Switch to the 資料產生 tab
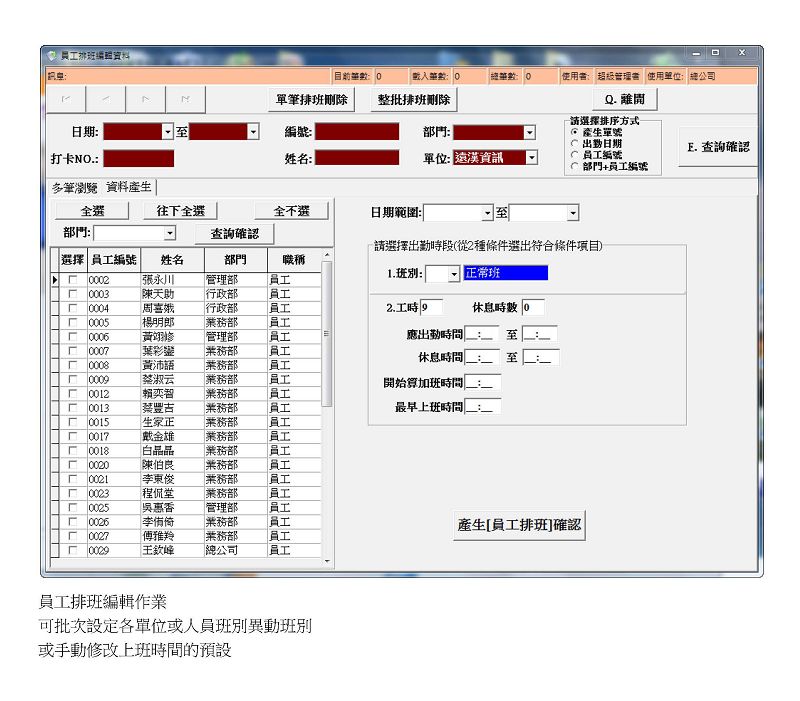Screen dimensions: 800x701 (x=129, y=187)
